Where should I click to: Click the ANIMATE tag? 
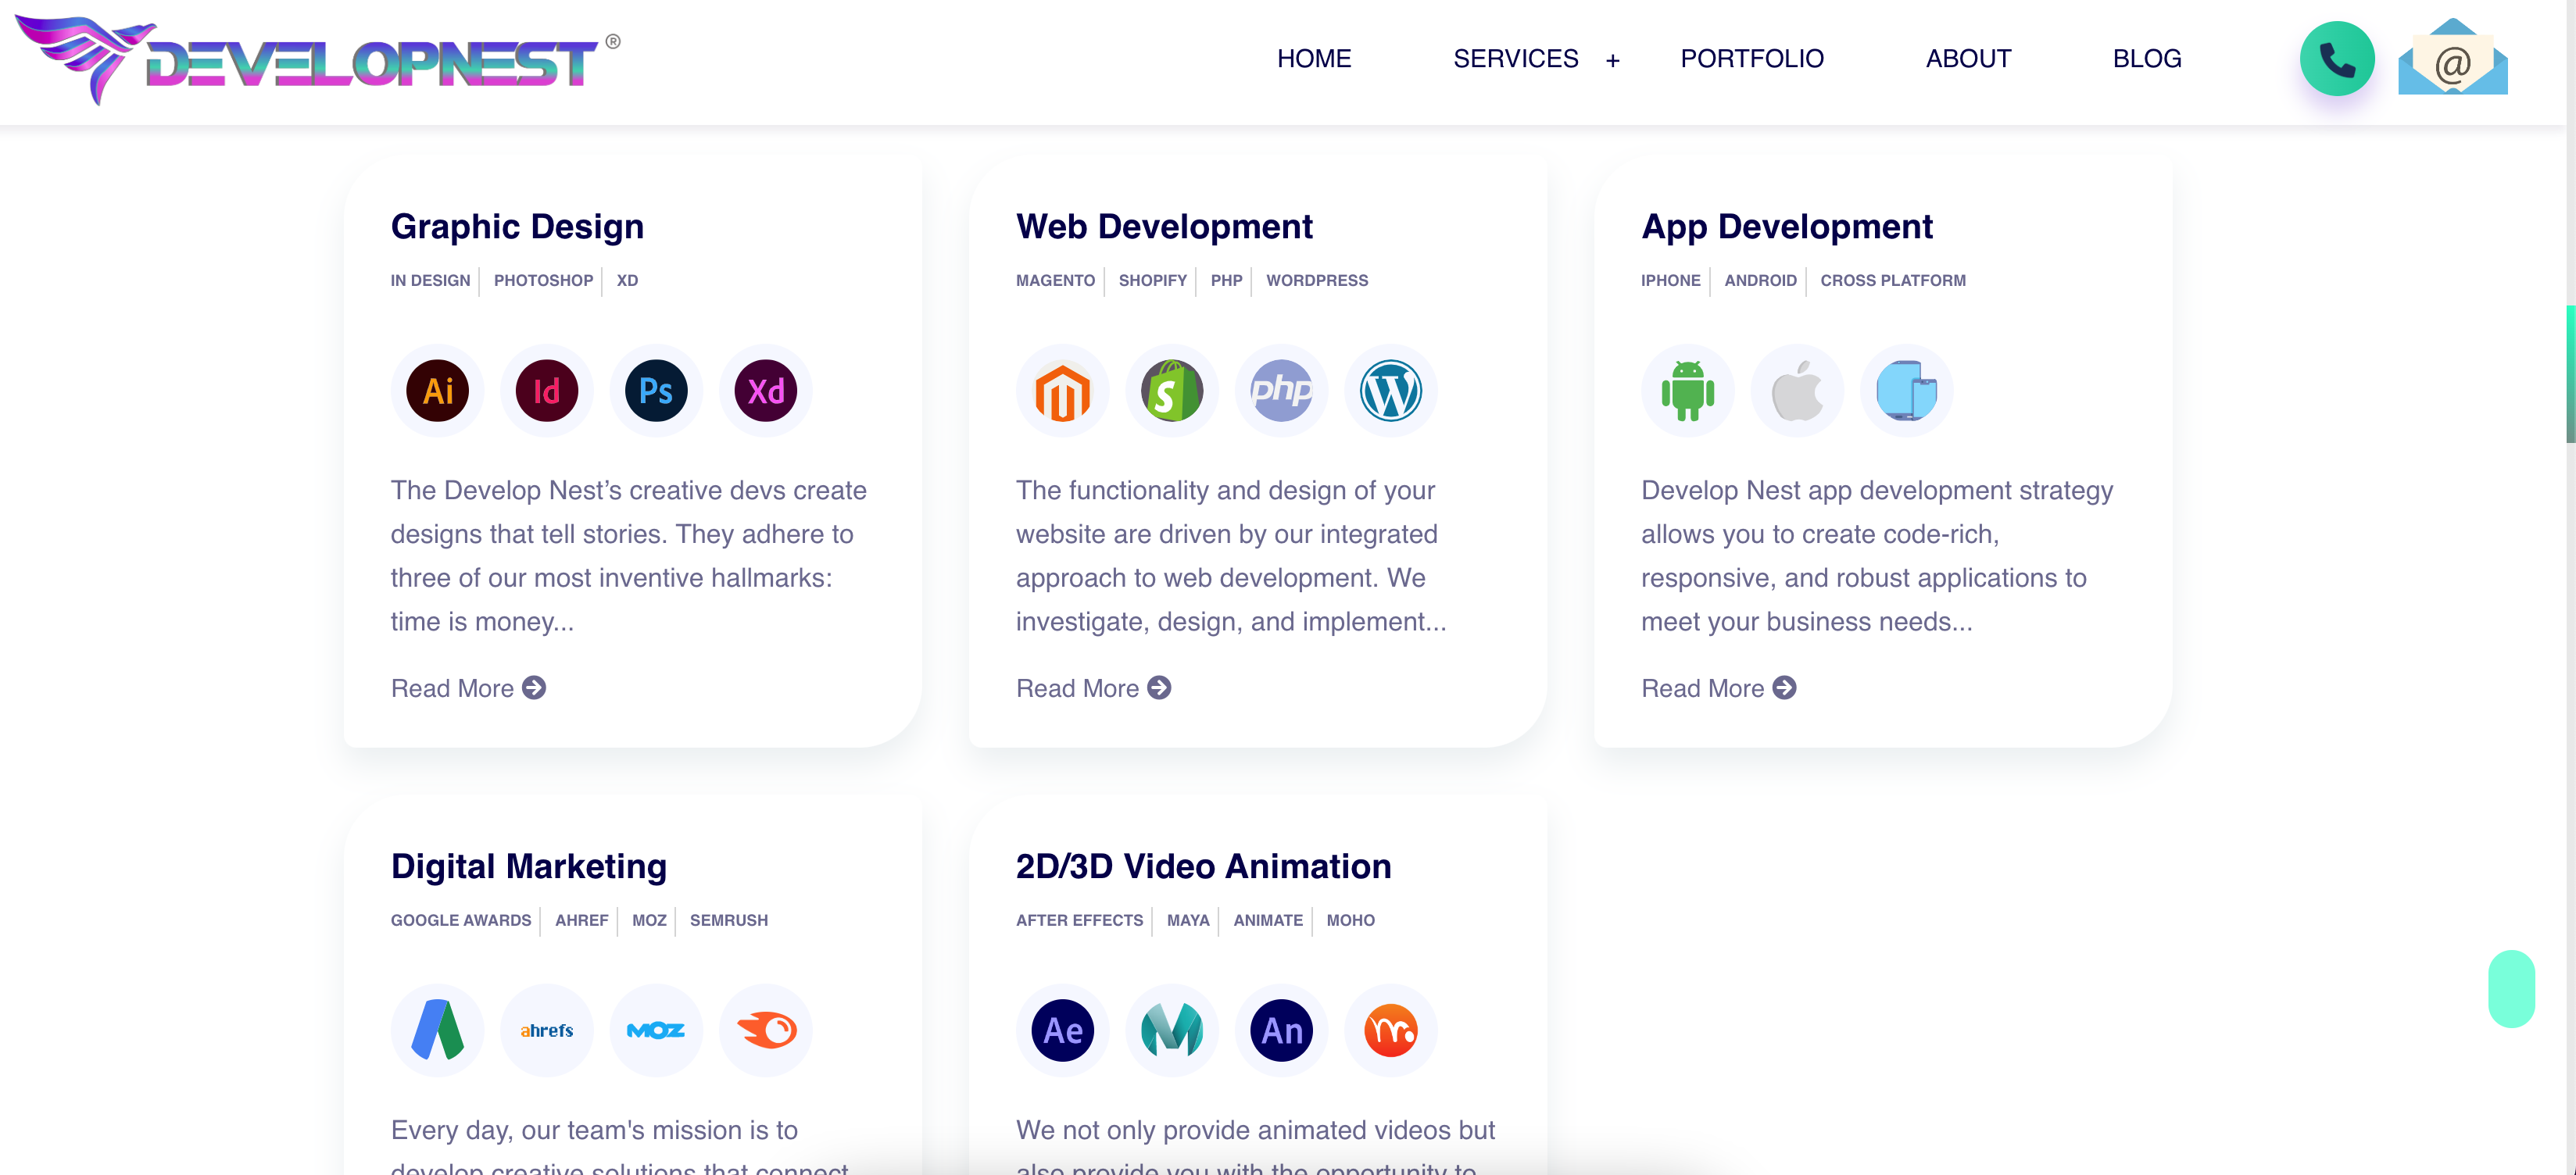click(1268, 920)
